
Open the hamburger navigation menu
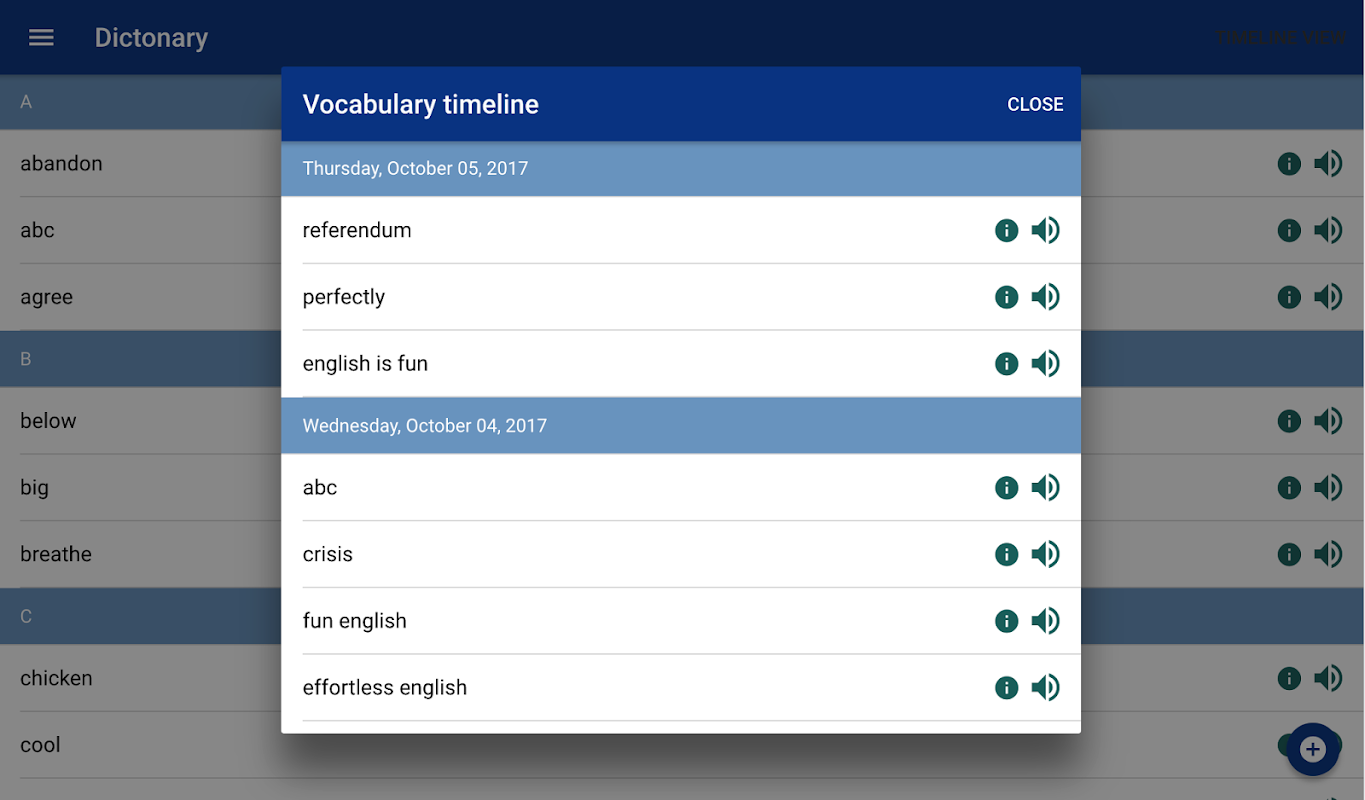coord(41,38)
